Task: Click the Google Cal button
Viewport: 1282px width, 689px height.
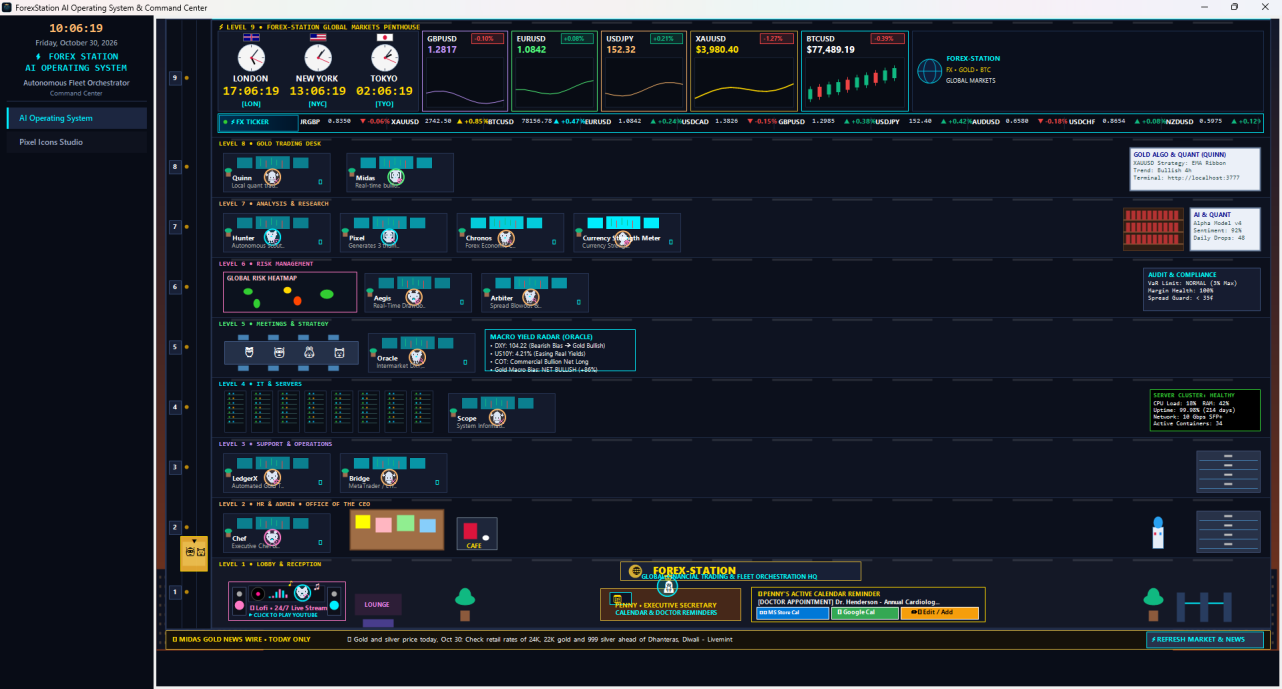Action: pos(865,613)
